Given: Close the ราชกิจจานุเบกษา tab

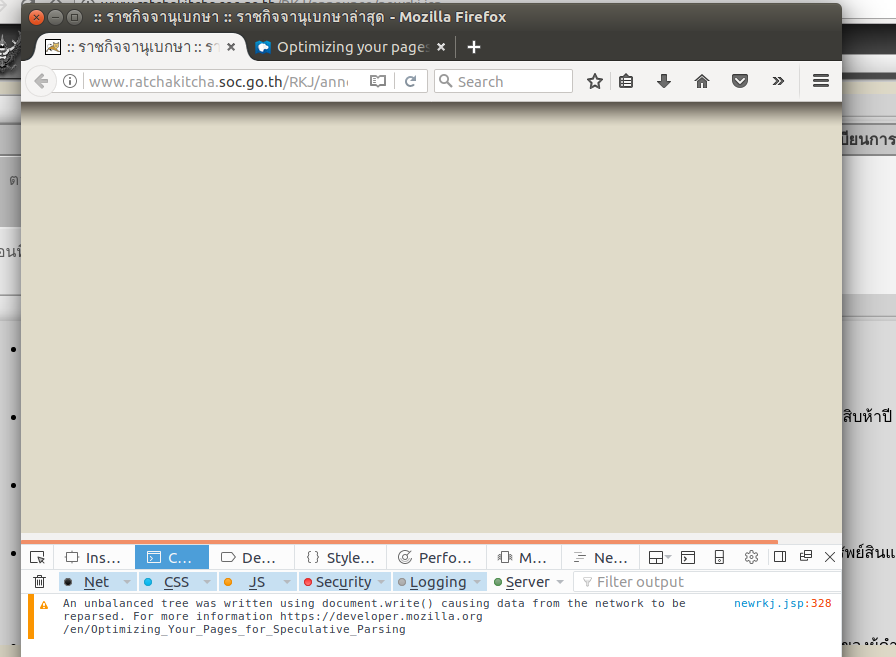Looking at the screenshot, I should click(231, 47).
